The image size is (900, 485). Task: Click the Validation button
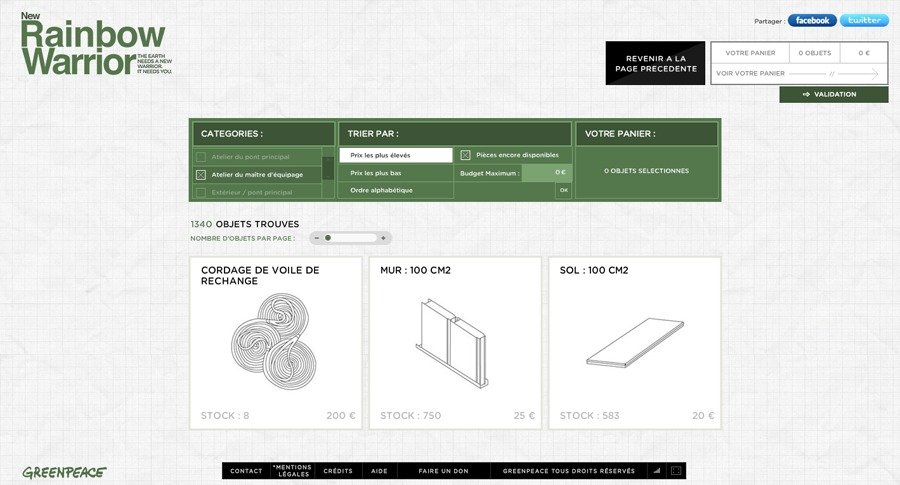click(x=834, y=94)
